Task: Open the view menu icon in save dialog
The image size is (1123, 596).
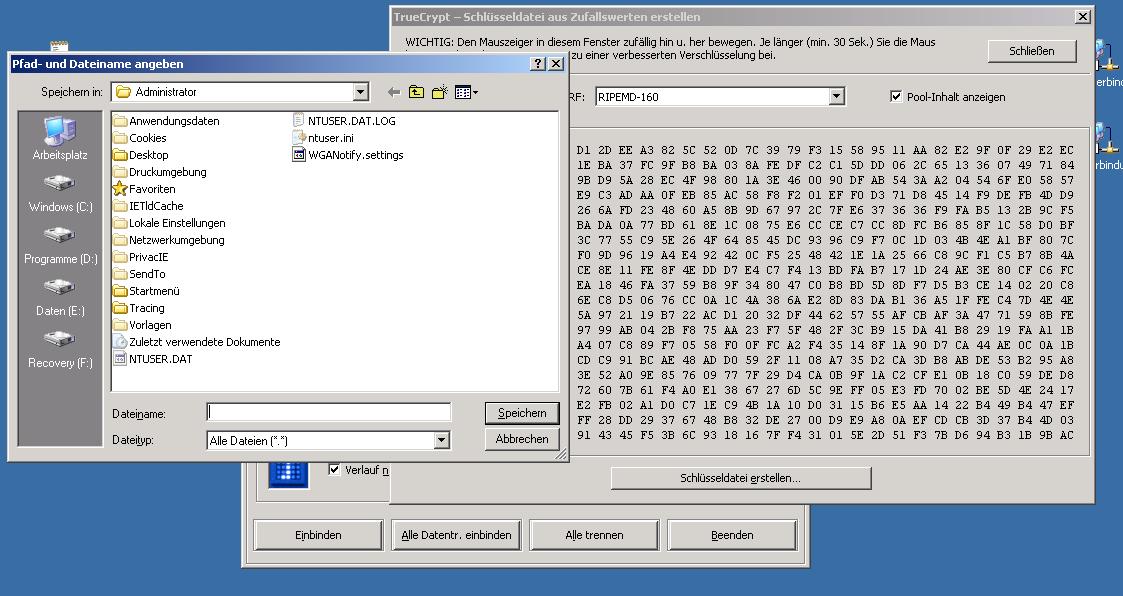Action: [x=466, y=92]
